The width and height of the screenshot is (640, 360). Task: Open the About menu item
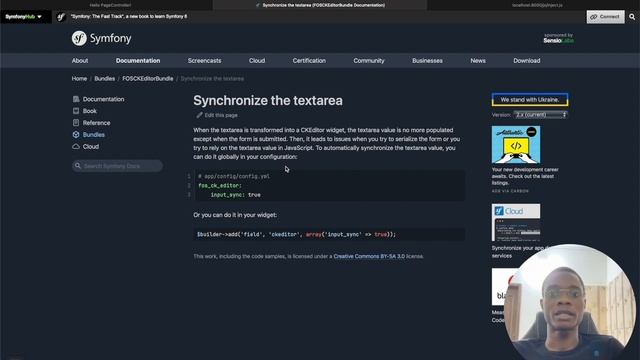[x=80, y=61]
